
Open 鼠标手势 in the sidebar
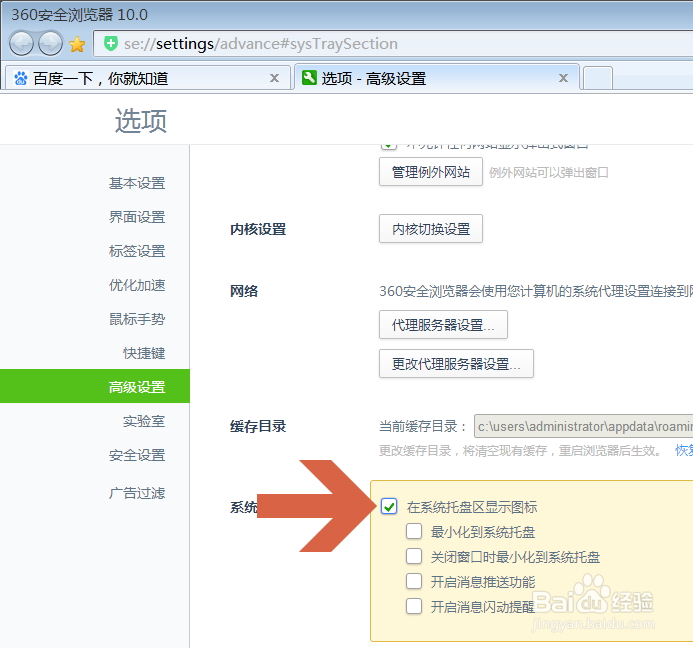137,319
